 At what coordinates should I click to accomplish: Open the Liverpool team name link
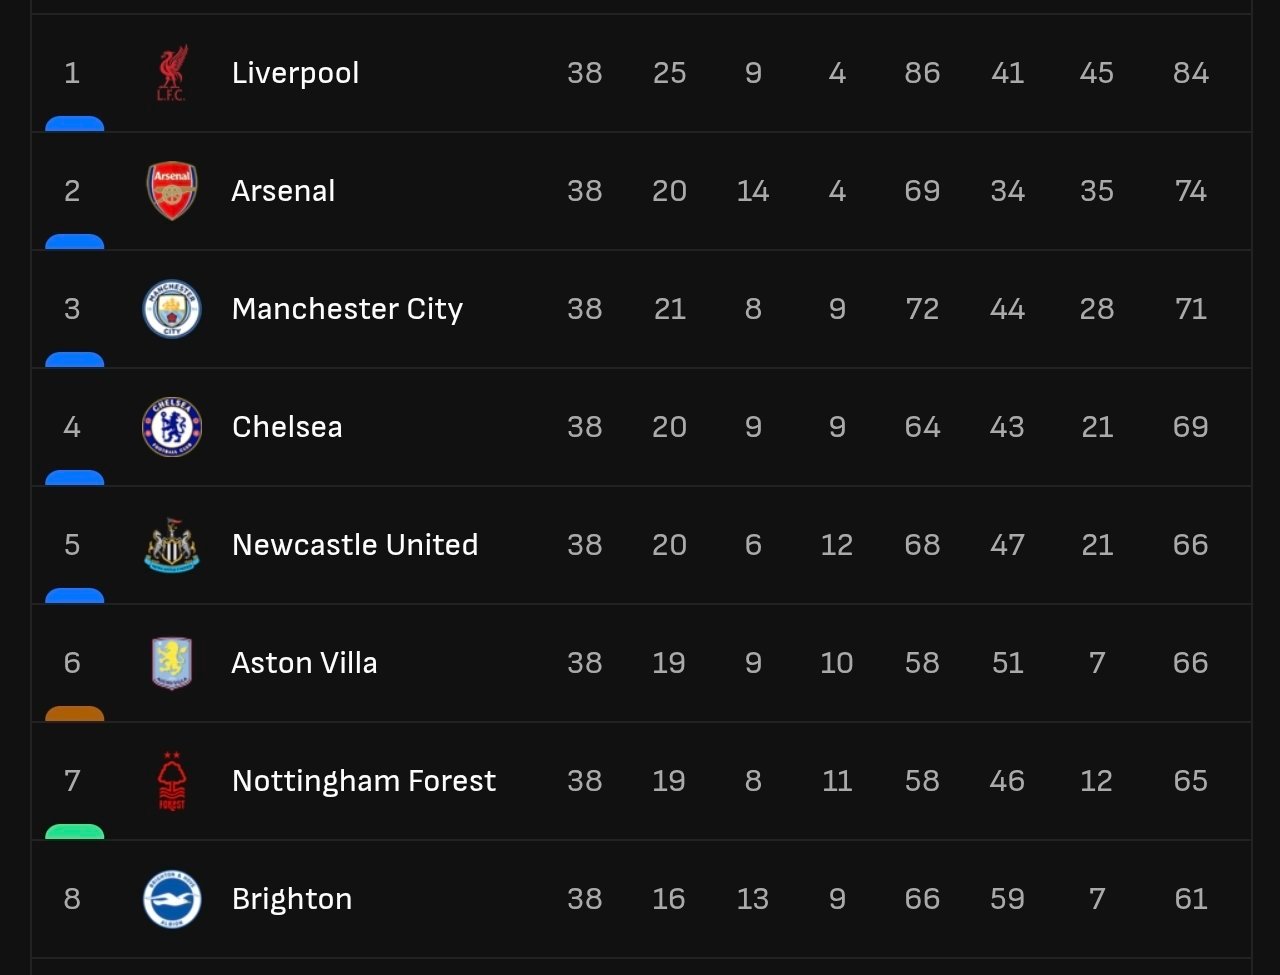(295, 73)
